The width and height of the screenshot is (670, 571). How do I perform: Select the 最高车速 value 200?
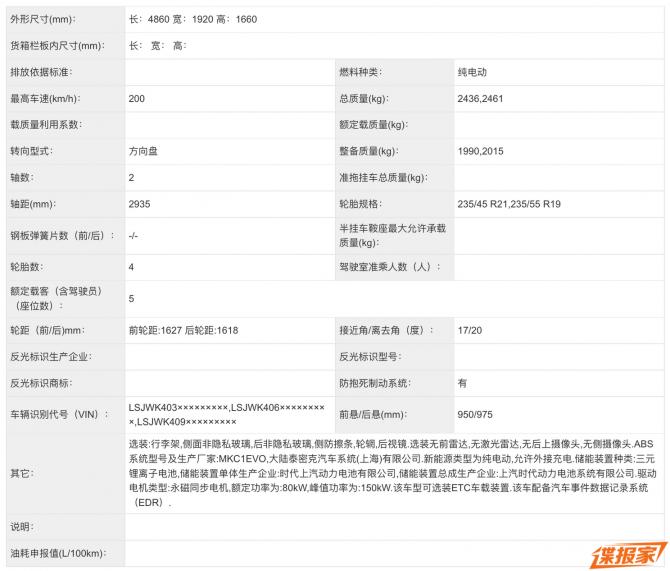click(137, 98)
